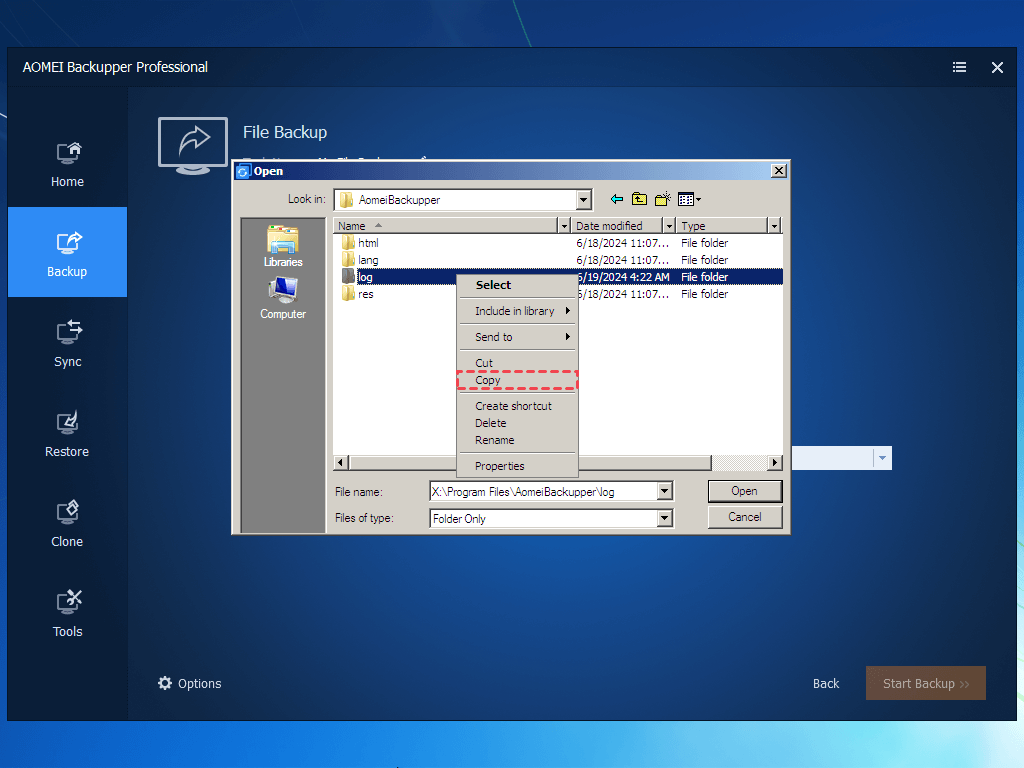Select the log folder name
Viewport: 1024px width, 768px height.
tap(365, 277)
